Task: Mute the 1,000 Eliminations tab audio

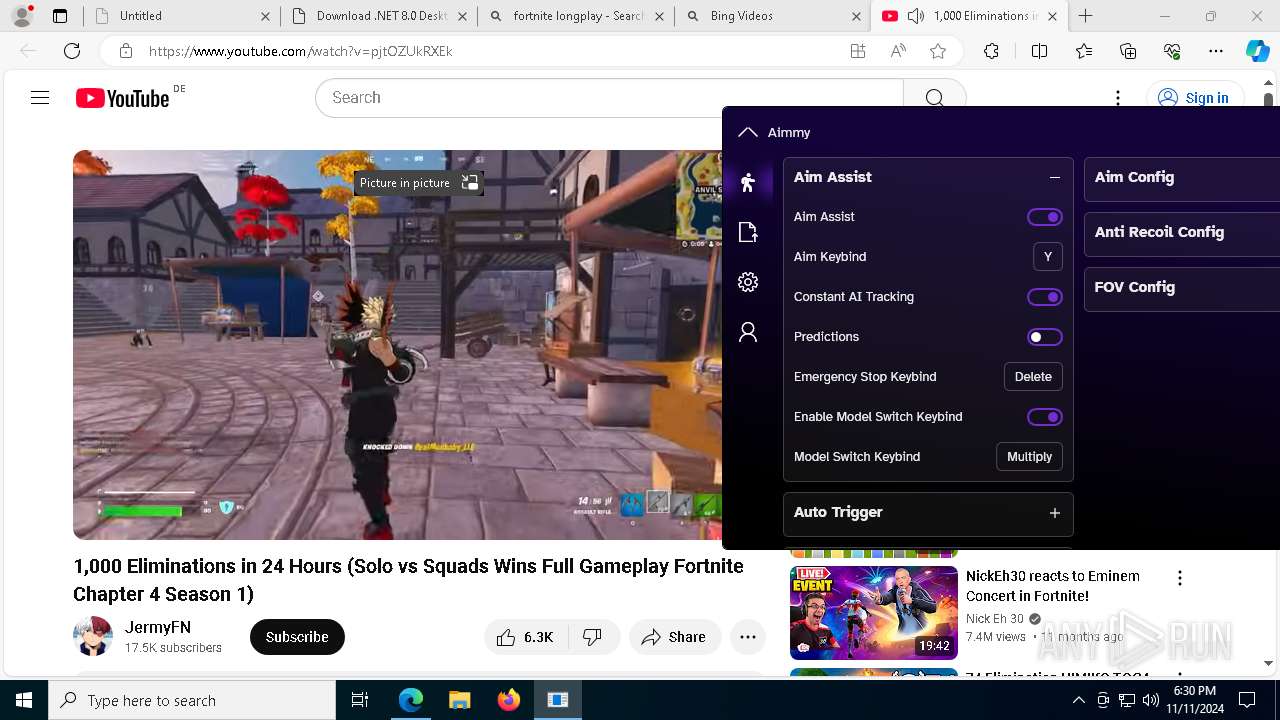Action: tap(915, 16)
